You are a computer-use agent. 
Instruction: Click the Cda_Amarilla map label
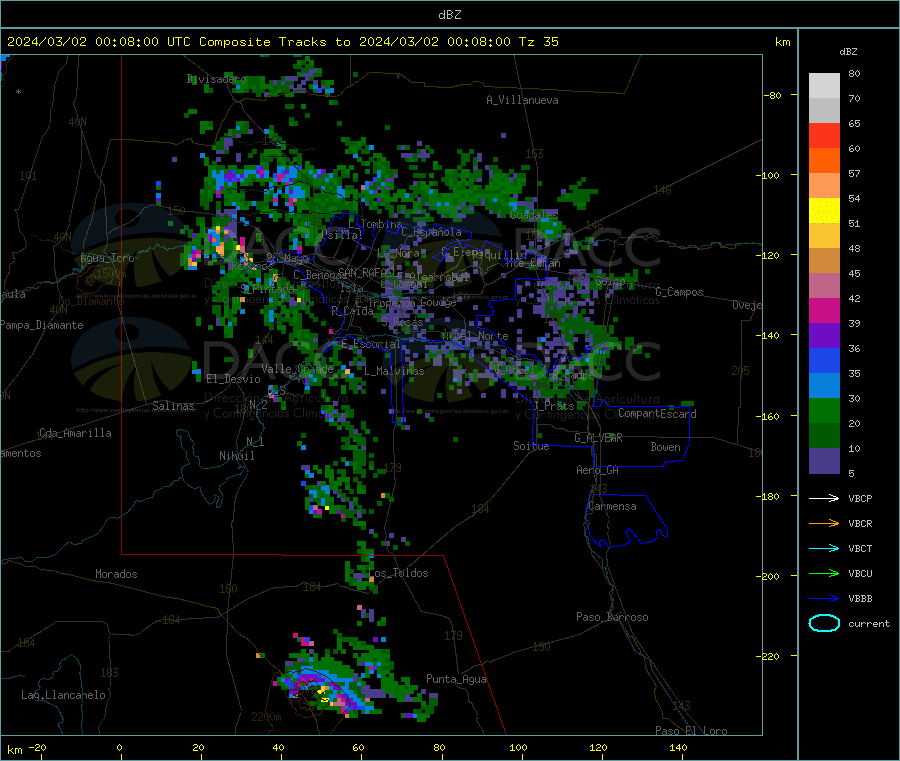[75, 433]
